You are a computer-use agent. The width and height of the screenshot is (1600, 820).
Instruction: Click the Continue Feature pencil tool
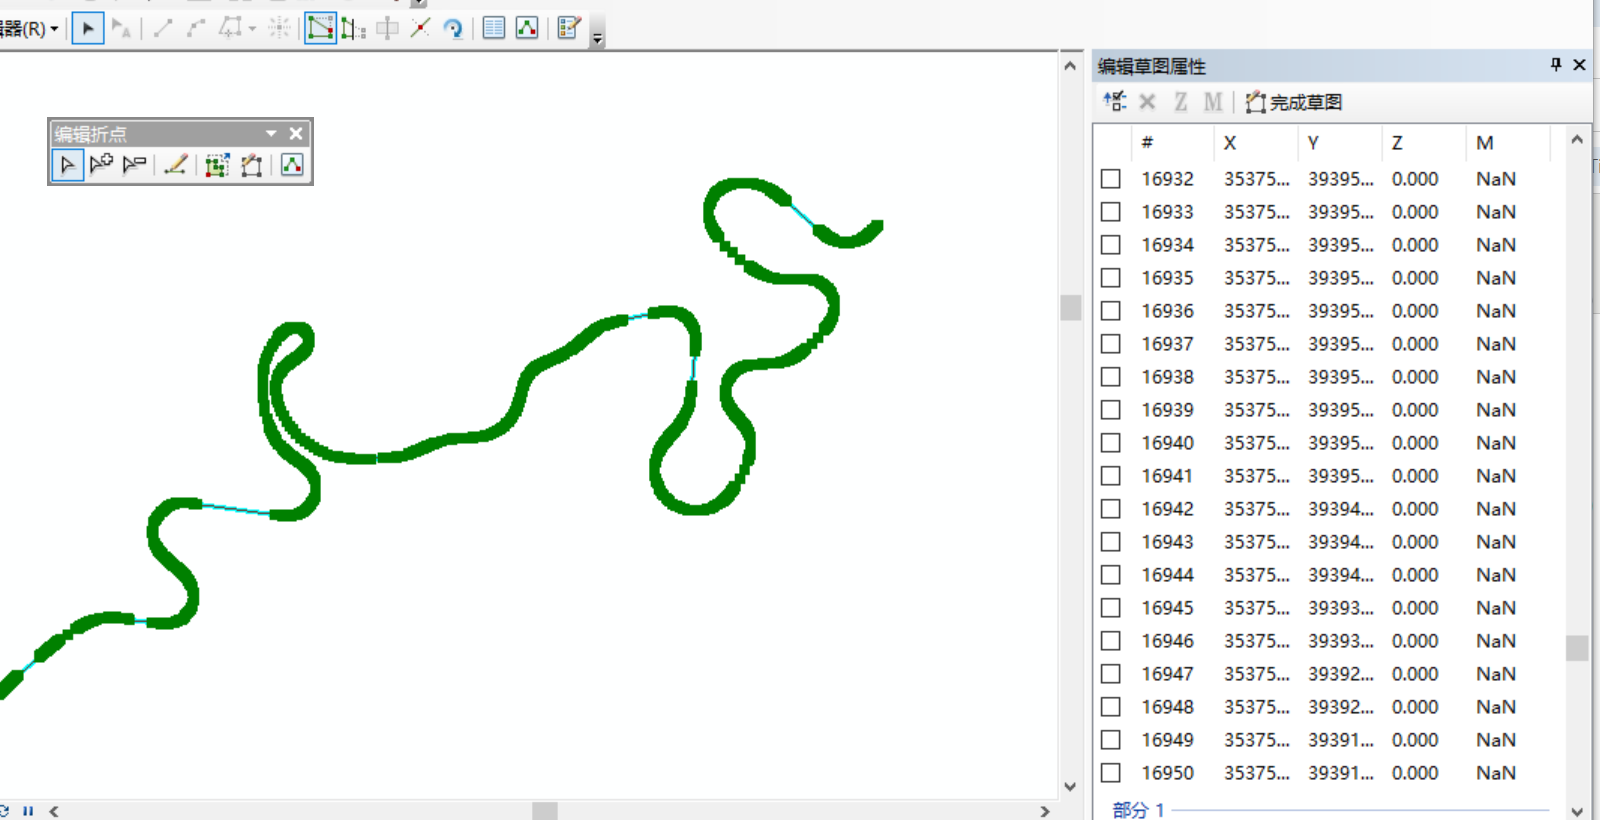point(176,165)
